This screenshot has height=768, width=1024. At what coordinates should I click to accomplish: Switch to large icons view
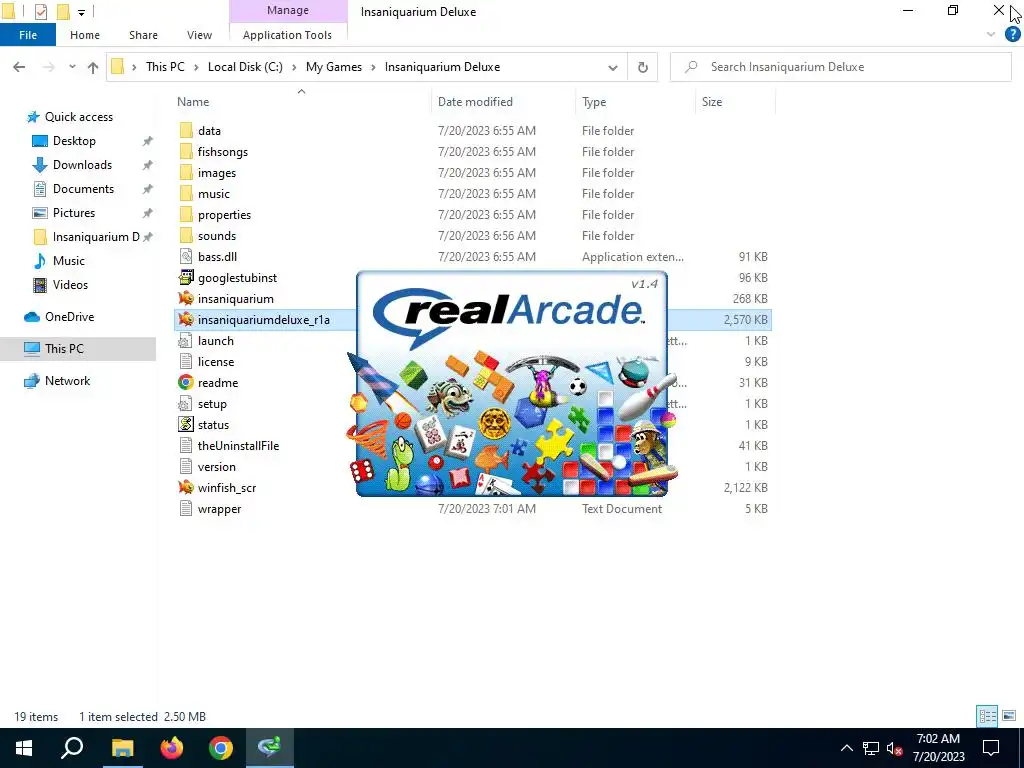click(x=1009, y=716)
